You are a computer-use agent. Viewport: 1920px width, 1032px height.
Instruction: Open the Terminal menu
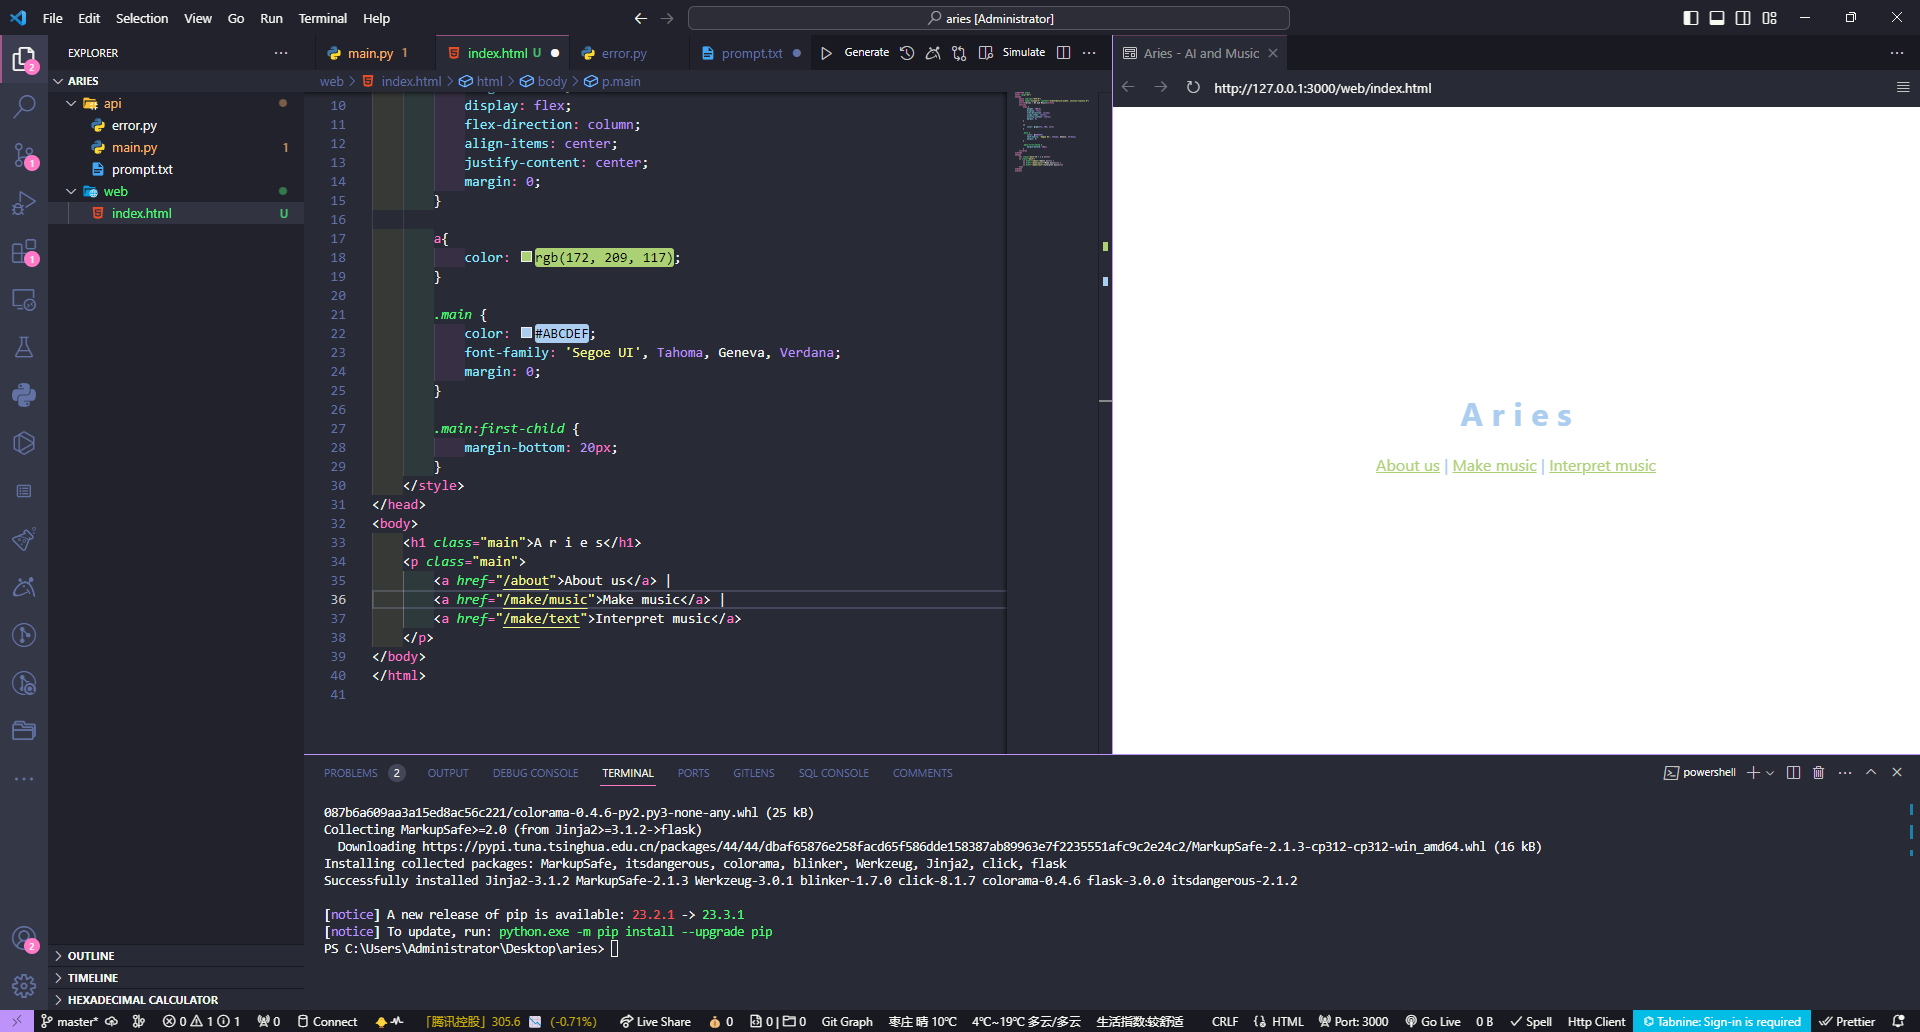point(322,18)
